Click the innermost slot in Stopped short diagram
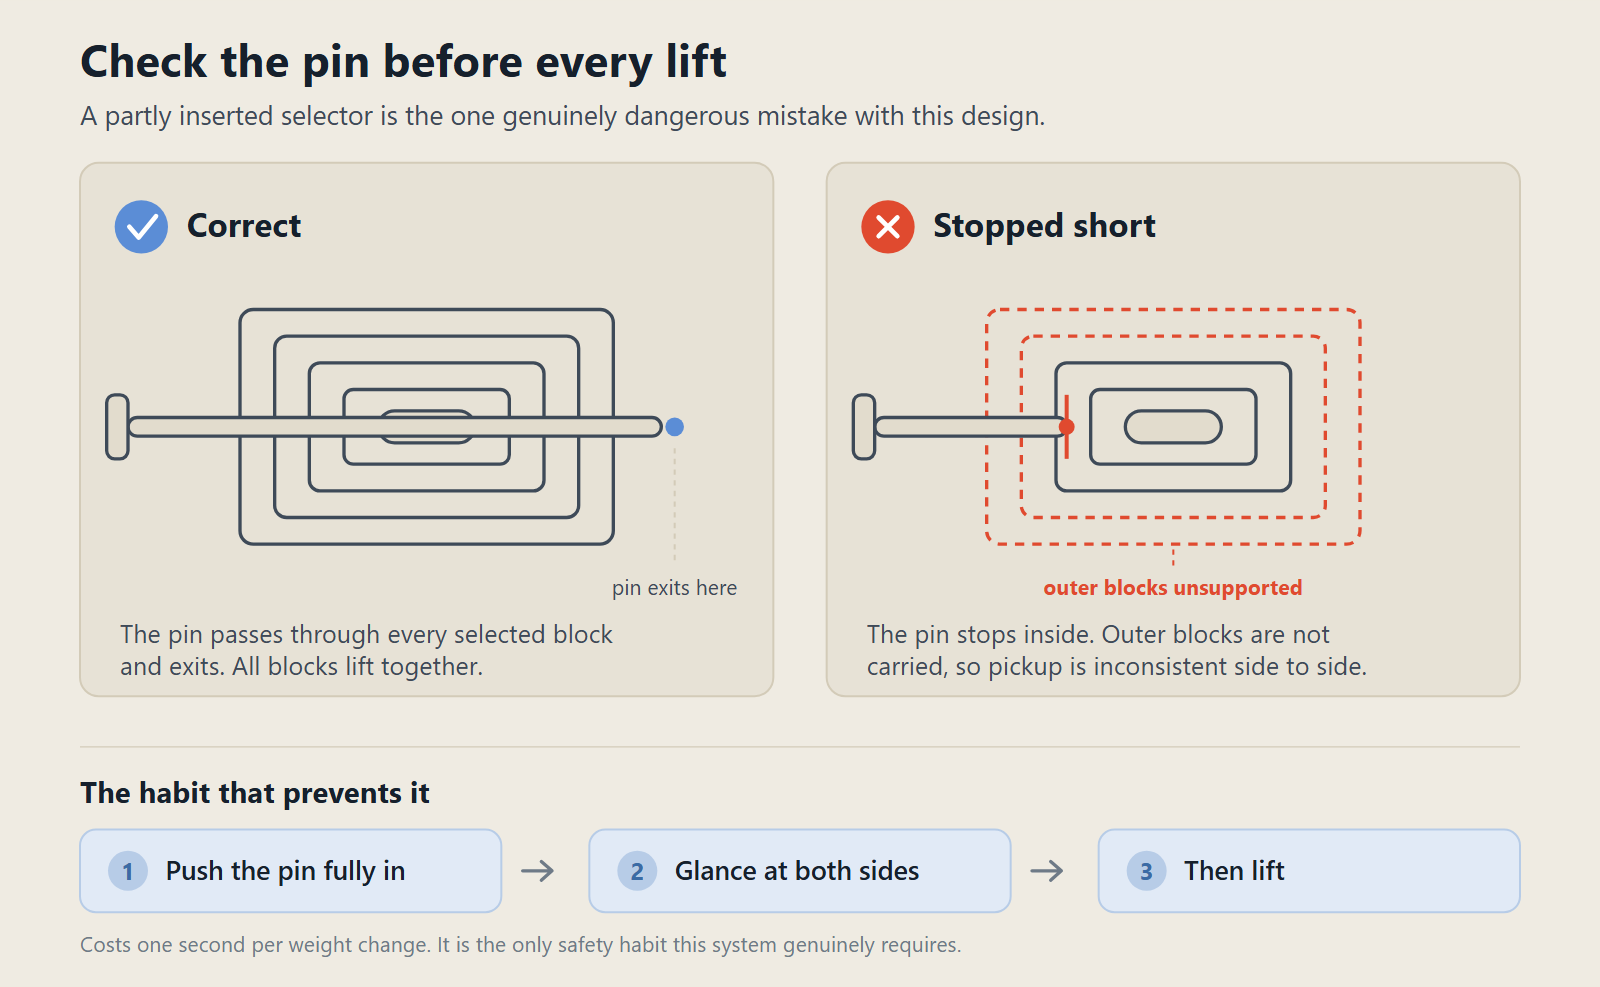Viewport: 1600px width, 987px height. tap(1173, 427)
